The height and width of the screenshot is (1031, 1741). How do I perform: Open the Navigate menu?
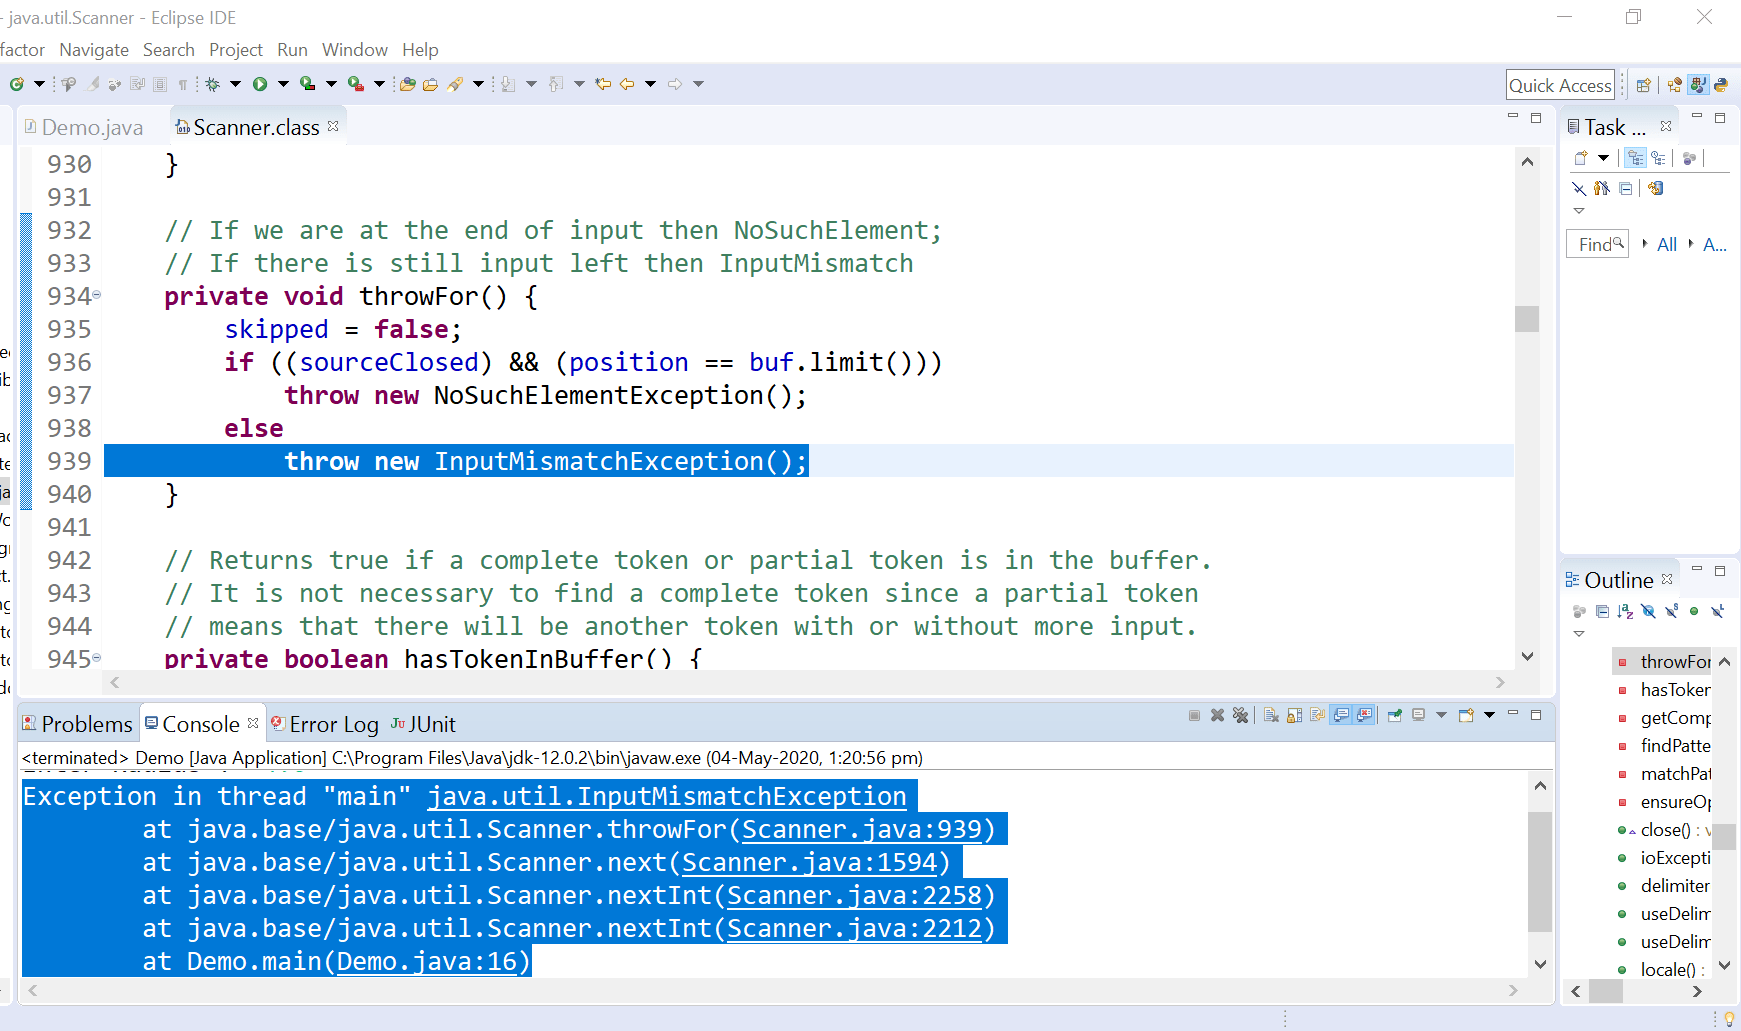pos(93,49)
